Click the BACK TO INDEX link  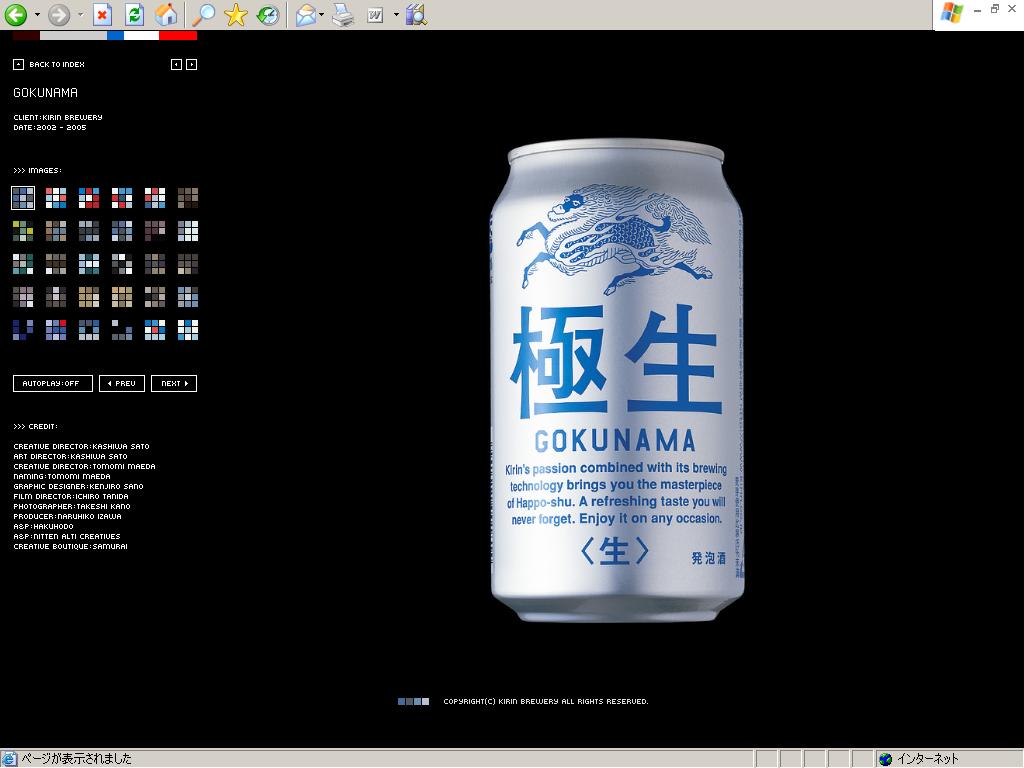coord(57,64)
